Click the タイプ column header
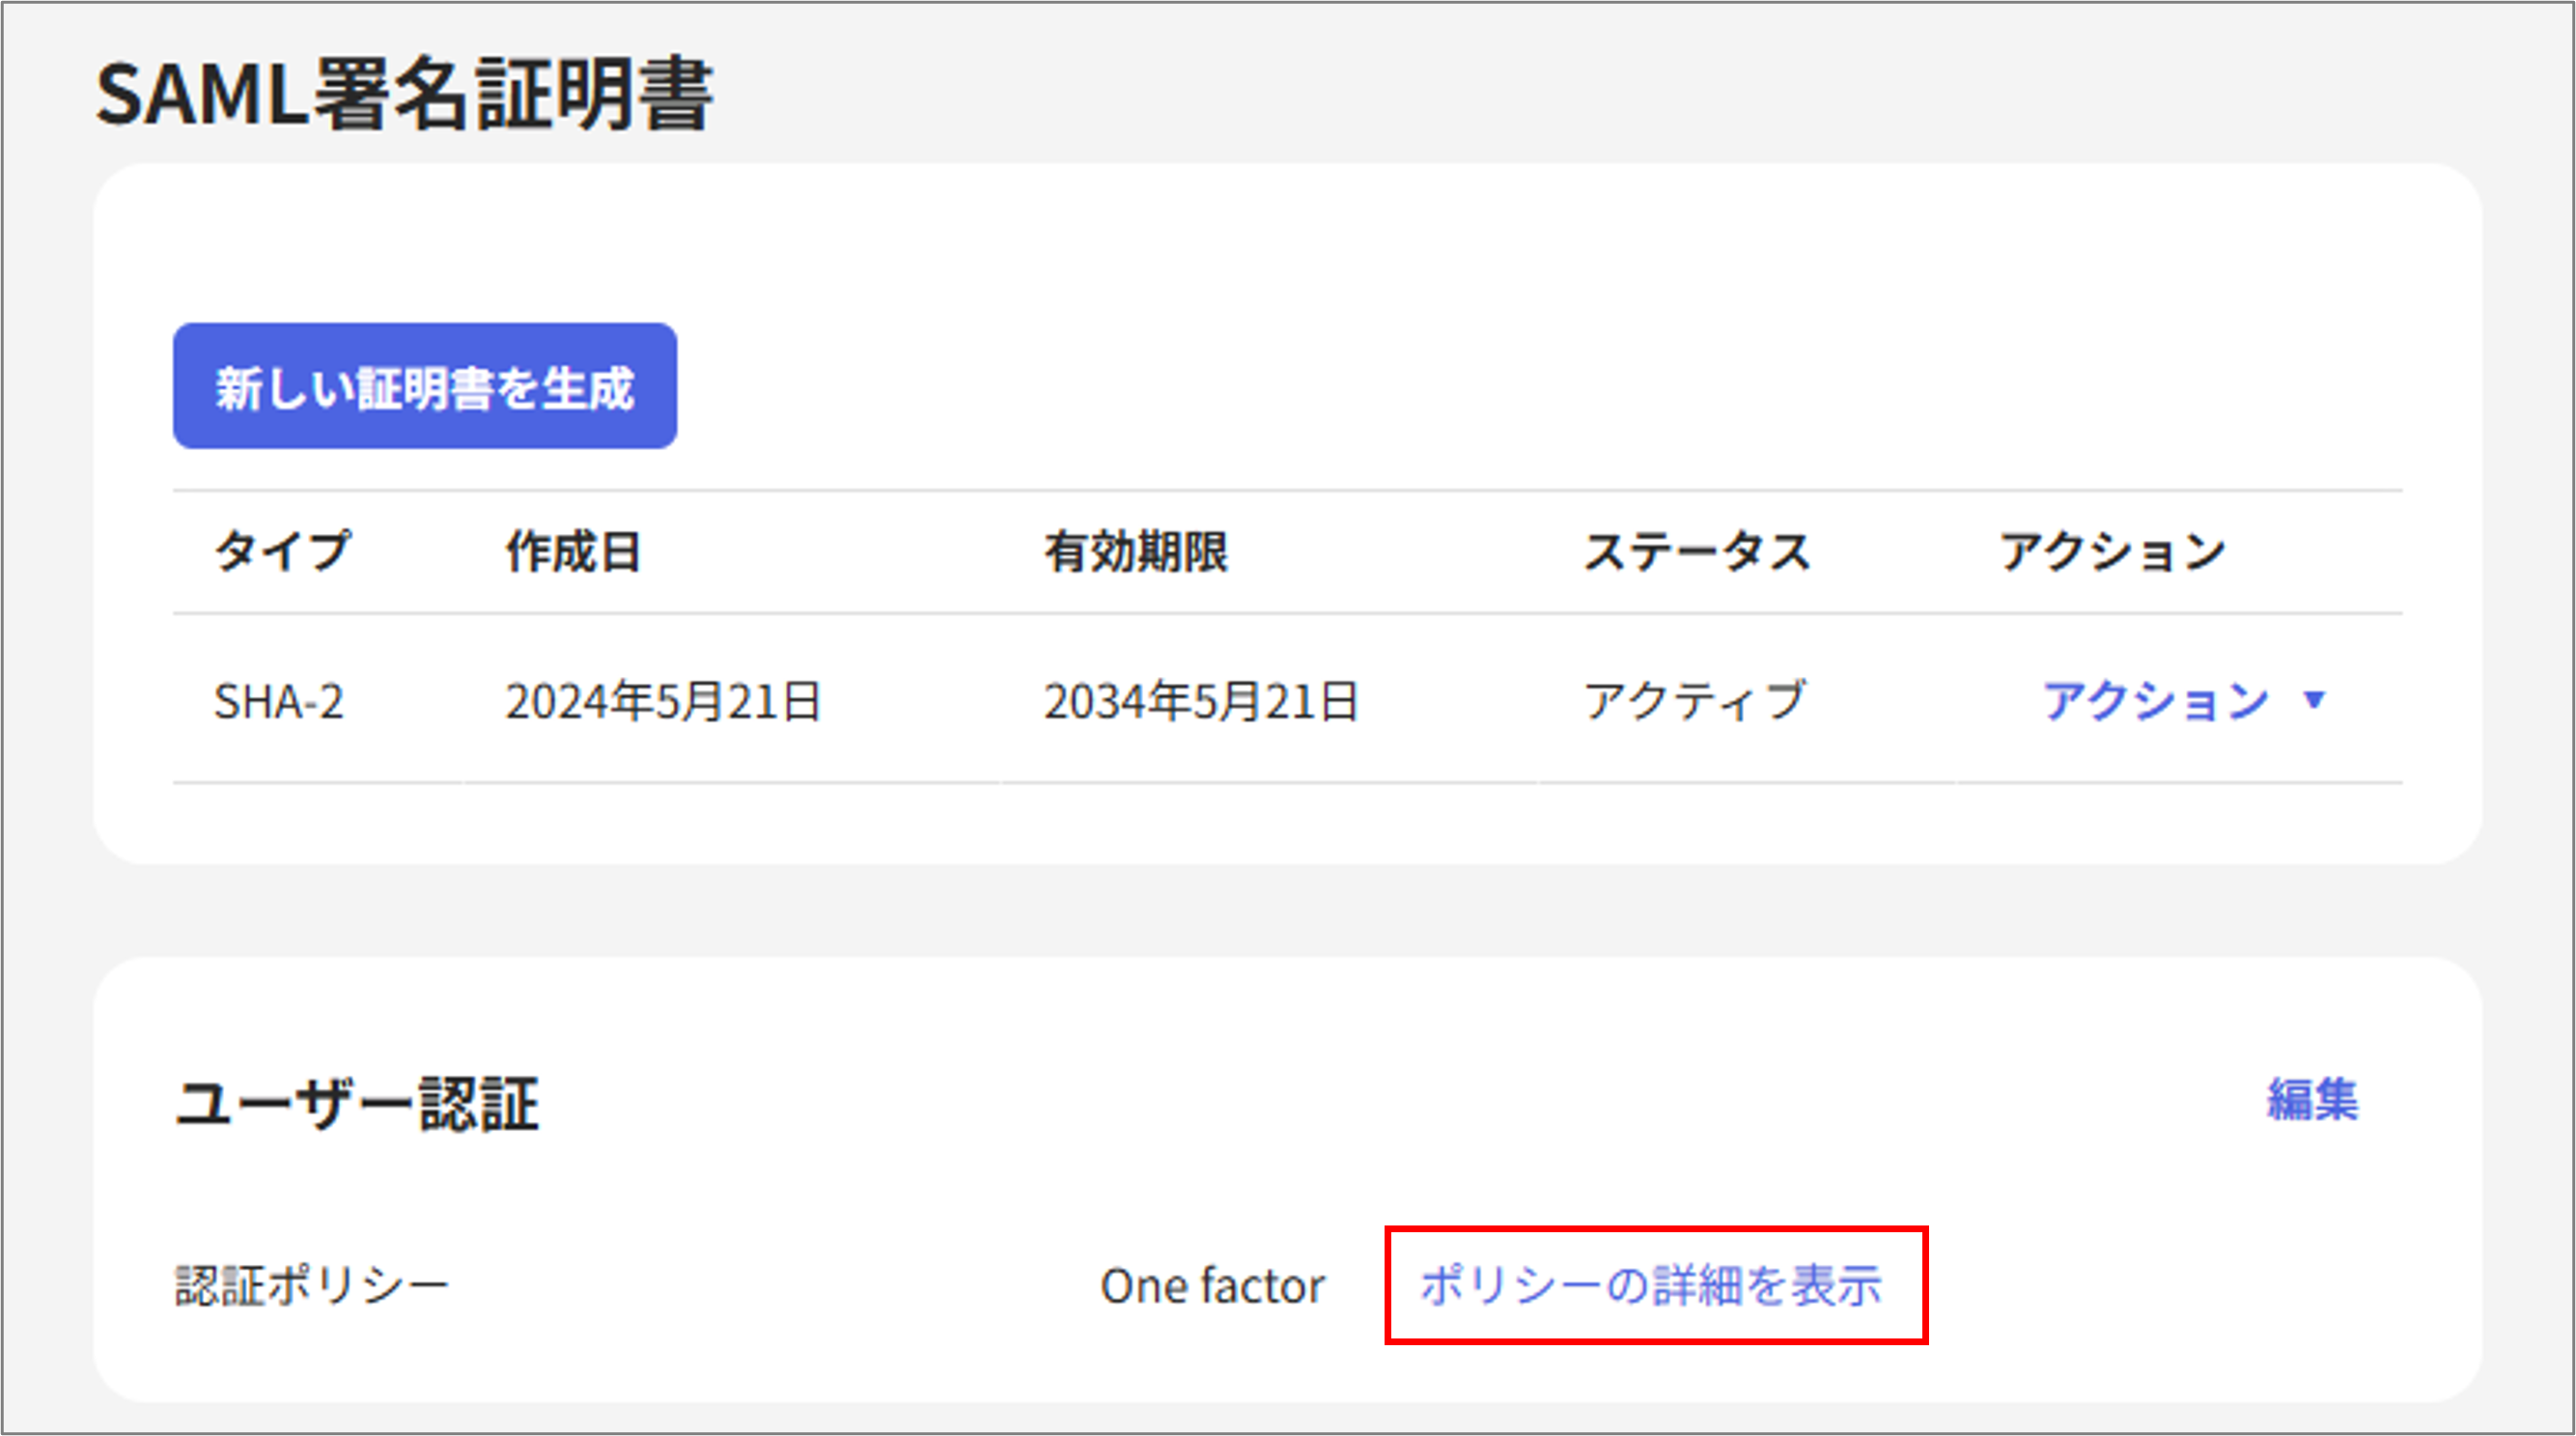 (x=282, y=551)
